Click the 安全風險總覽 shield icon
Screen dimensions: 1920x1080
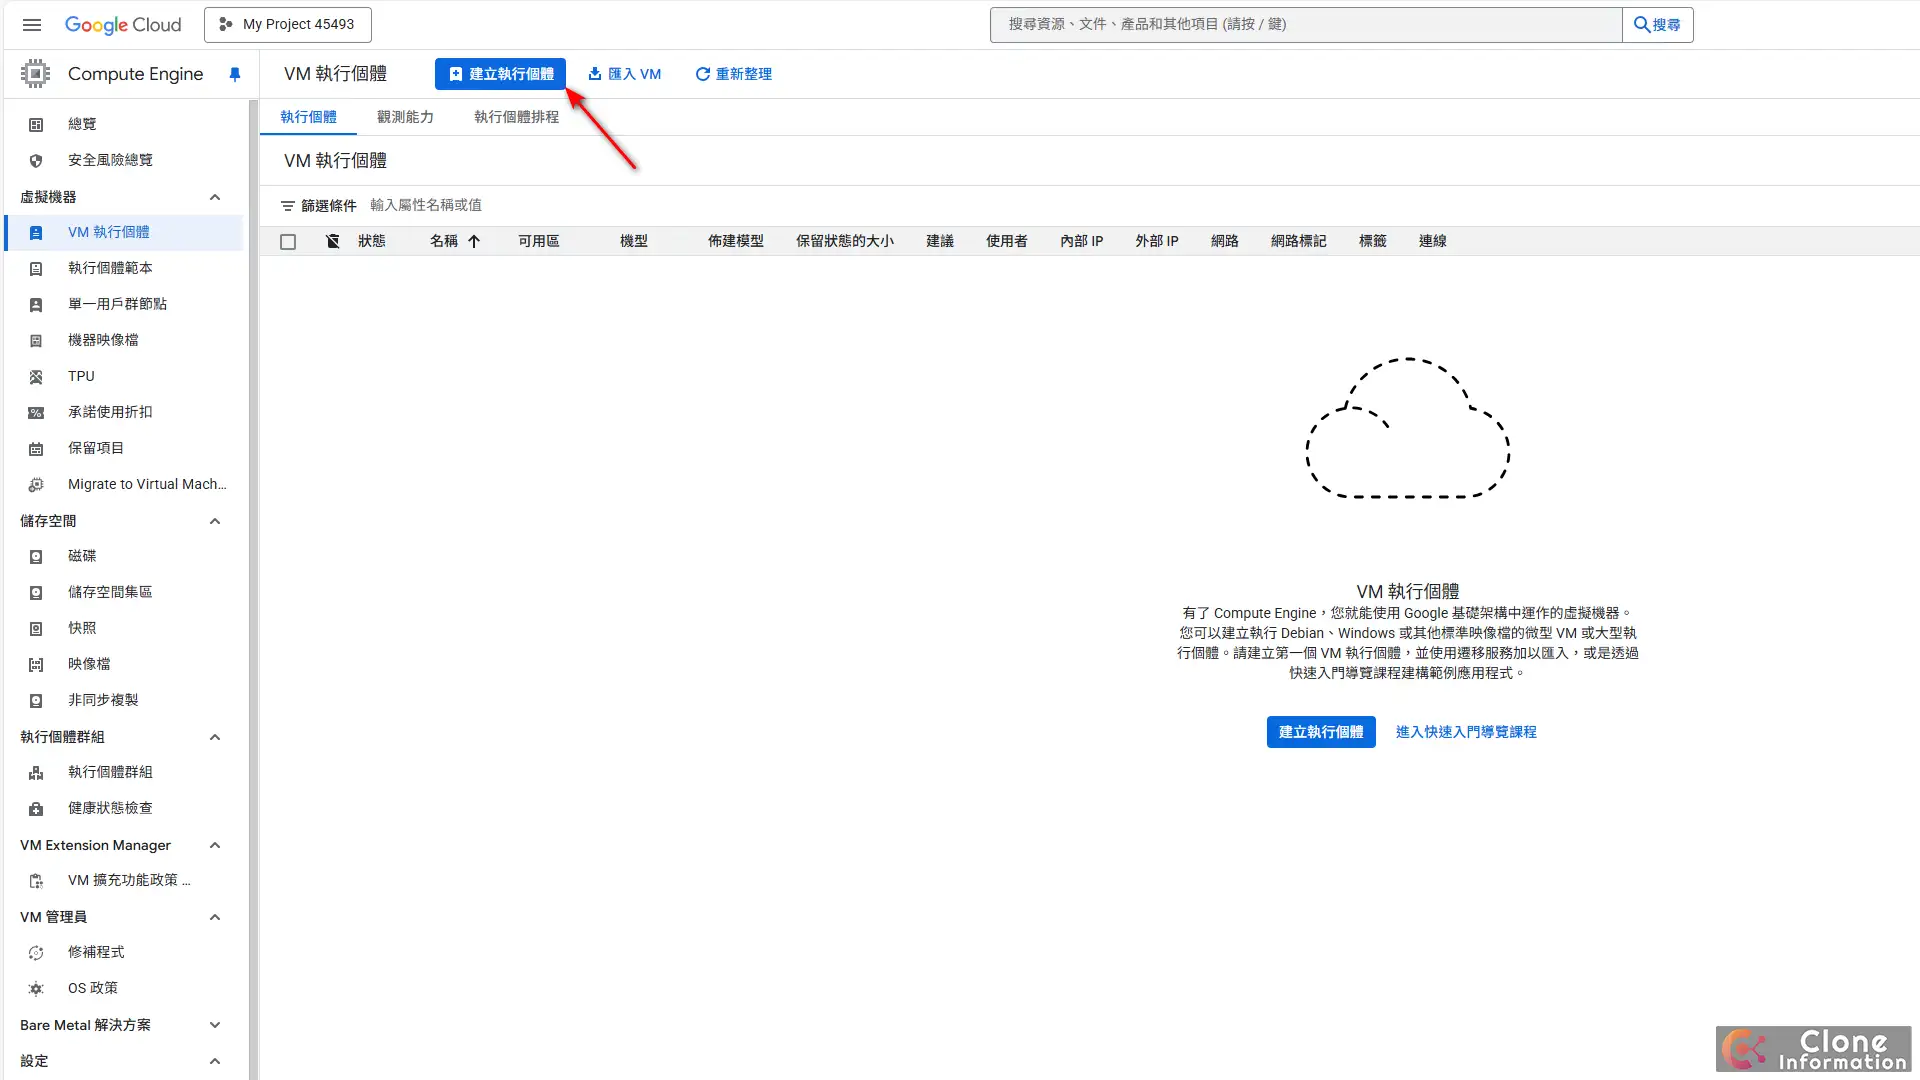pos(36,160)
